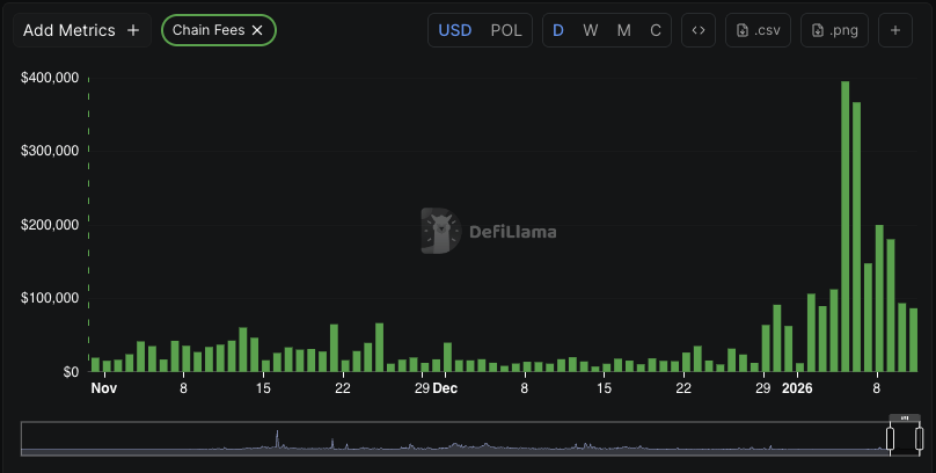Click the top grip of range selector
The width and height of the screenshot is (936, 473).
(905, 418)
